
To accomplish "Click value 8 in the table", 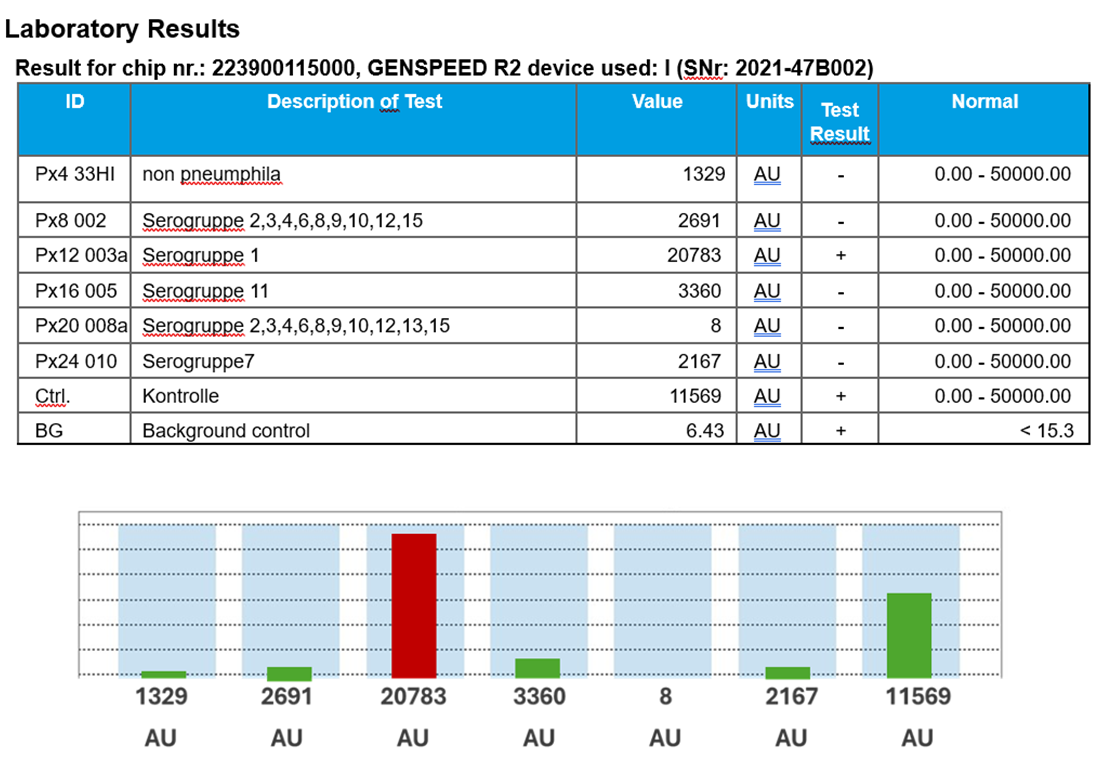I will pyautogui.click(x=715, y=325).
